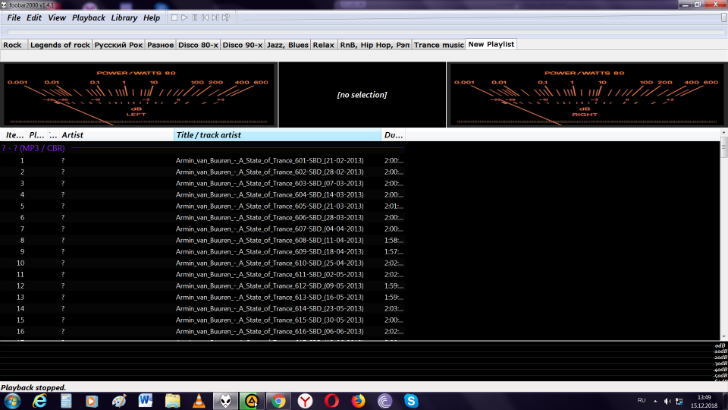This screenshot has height=410, width=728.
Task: Select track A_State_of_Trance_606-SBD_(28-03-2013)
Action: click(x=202, y=217)
